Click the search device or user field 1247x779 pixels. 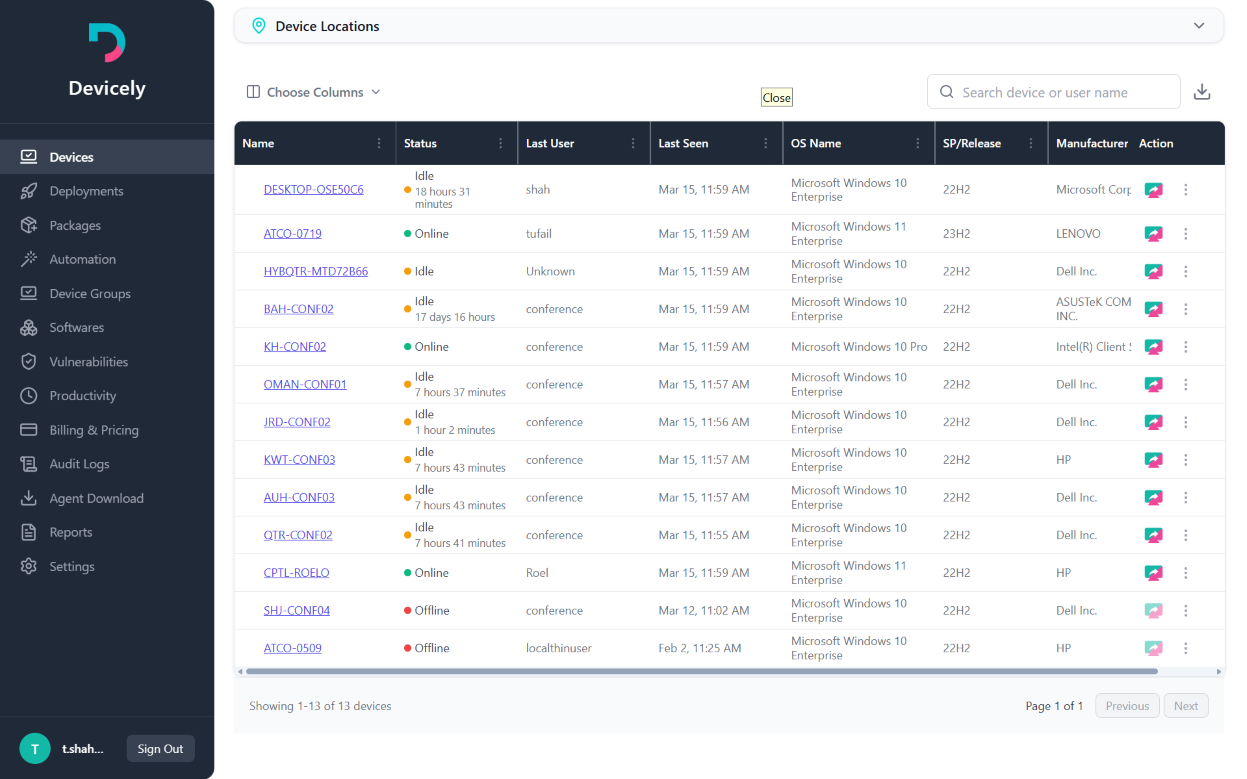coord(1053,91)
